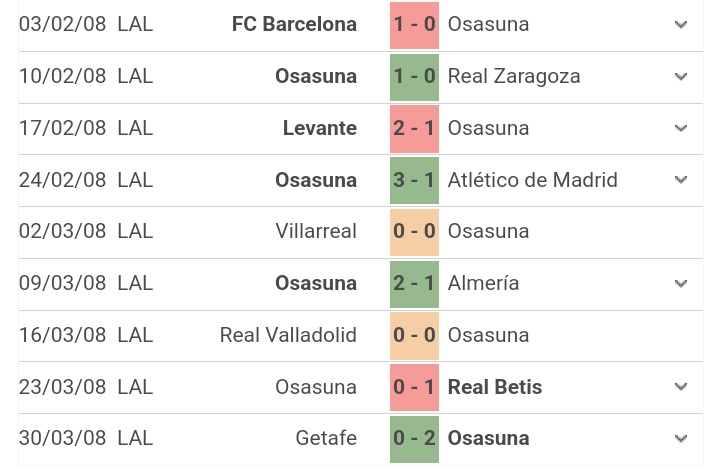Viewport: 715px width, 470px height.
Task: Expand Levante vs Osasuna match details
Action: [x=680, y=128]
